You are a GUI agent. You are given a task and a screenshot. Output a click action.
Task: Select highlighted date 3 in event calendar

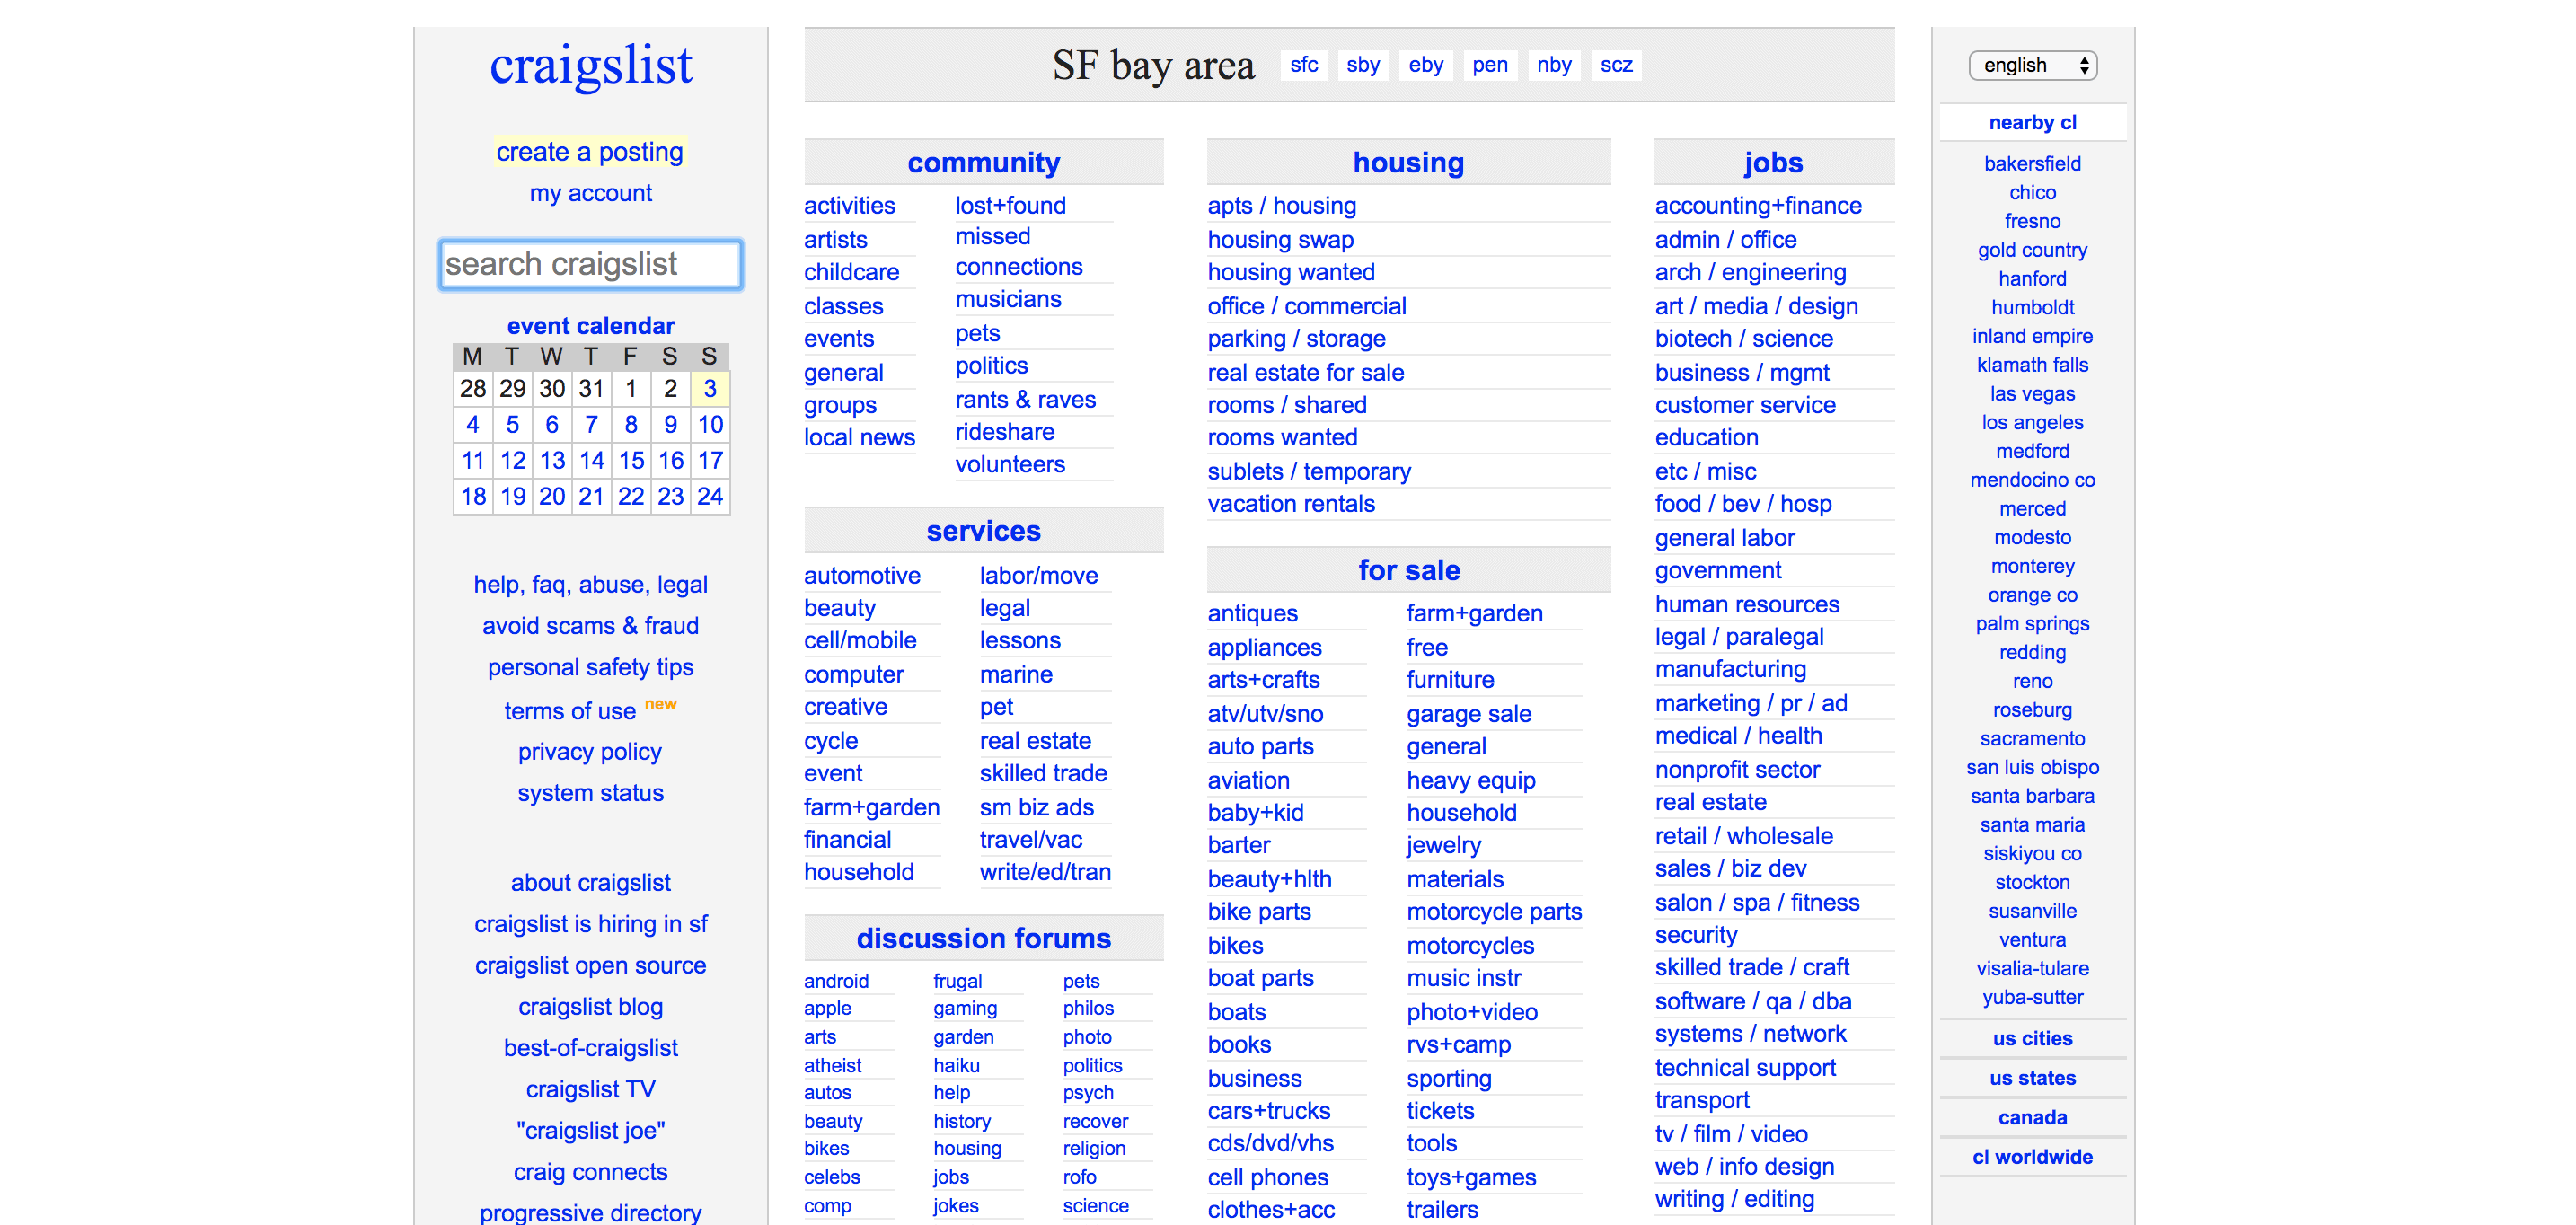click(x=709, y=388)
